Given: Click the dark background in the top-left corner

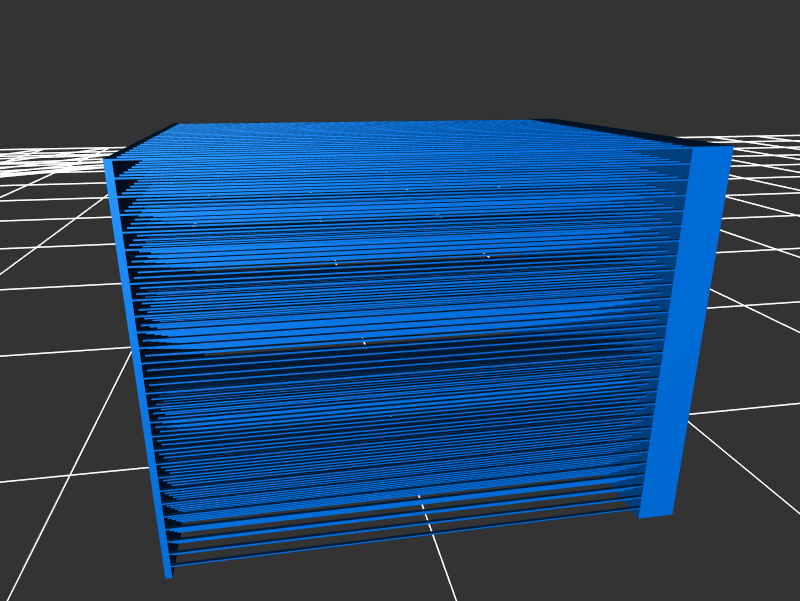Looking at the screenshot, I should coord(40,40).
